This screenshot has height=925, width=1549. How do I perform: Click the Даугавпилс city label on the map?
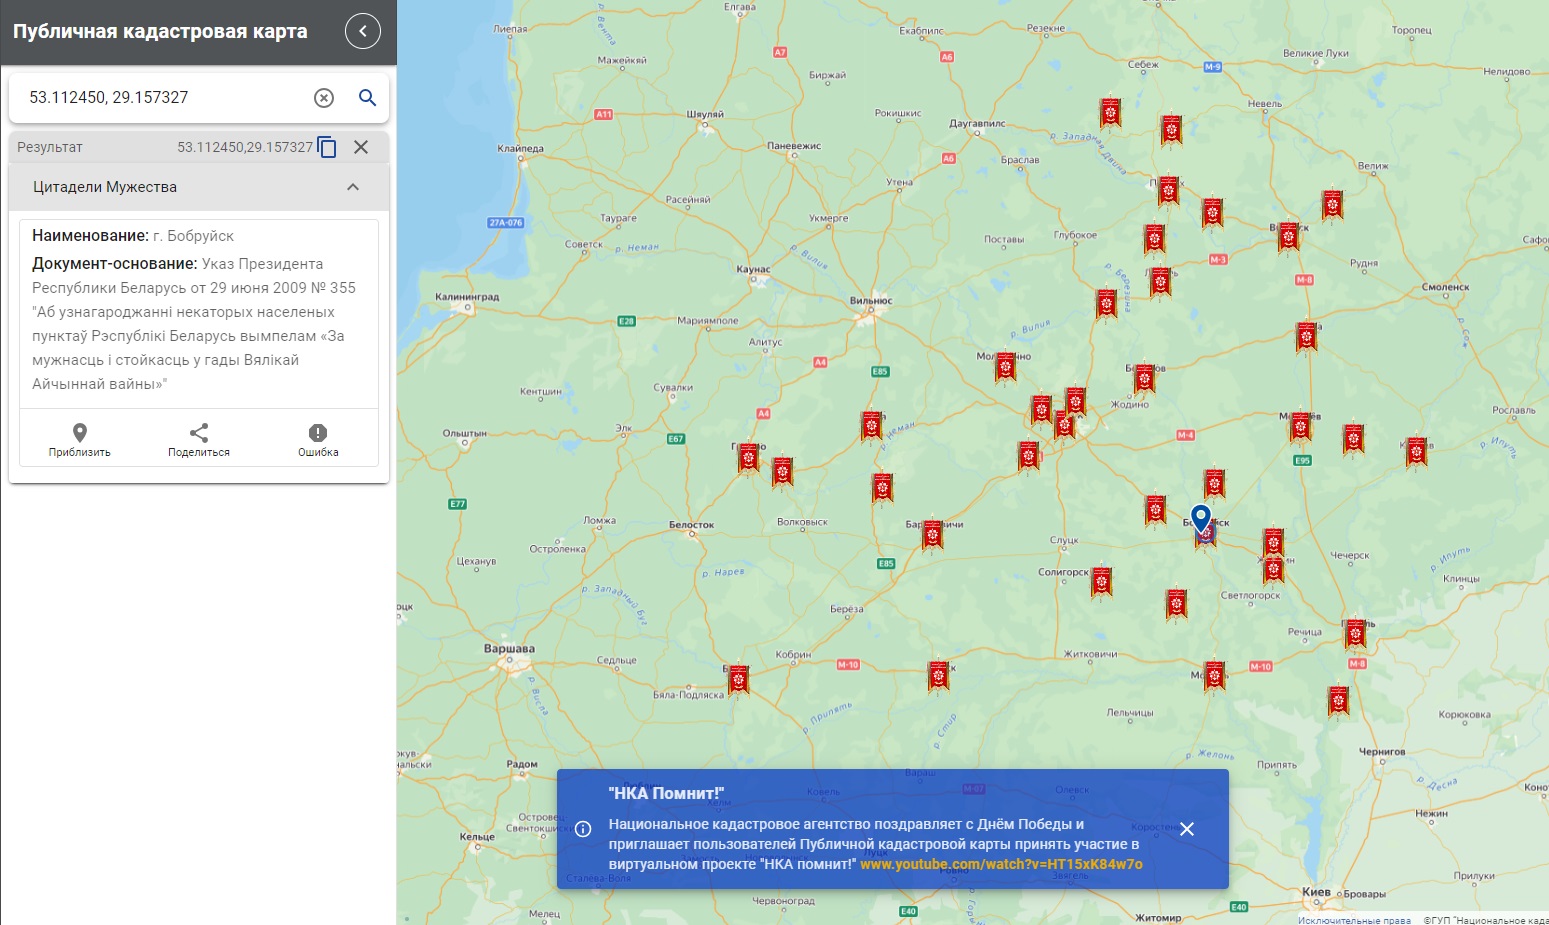(977, 124)
